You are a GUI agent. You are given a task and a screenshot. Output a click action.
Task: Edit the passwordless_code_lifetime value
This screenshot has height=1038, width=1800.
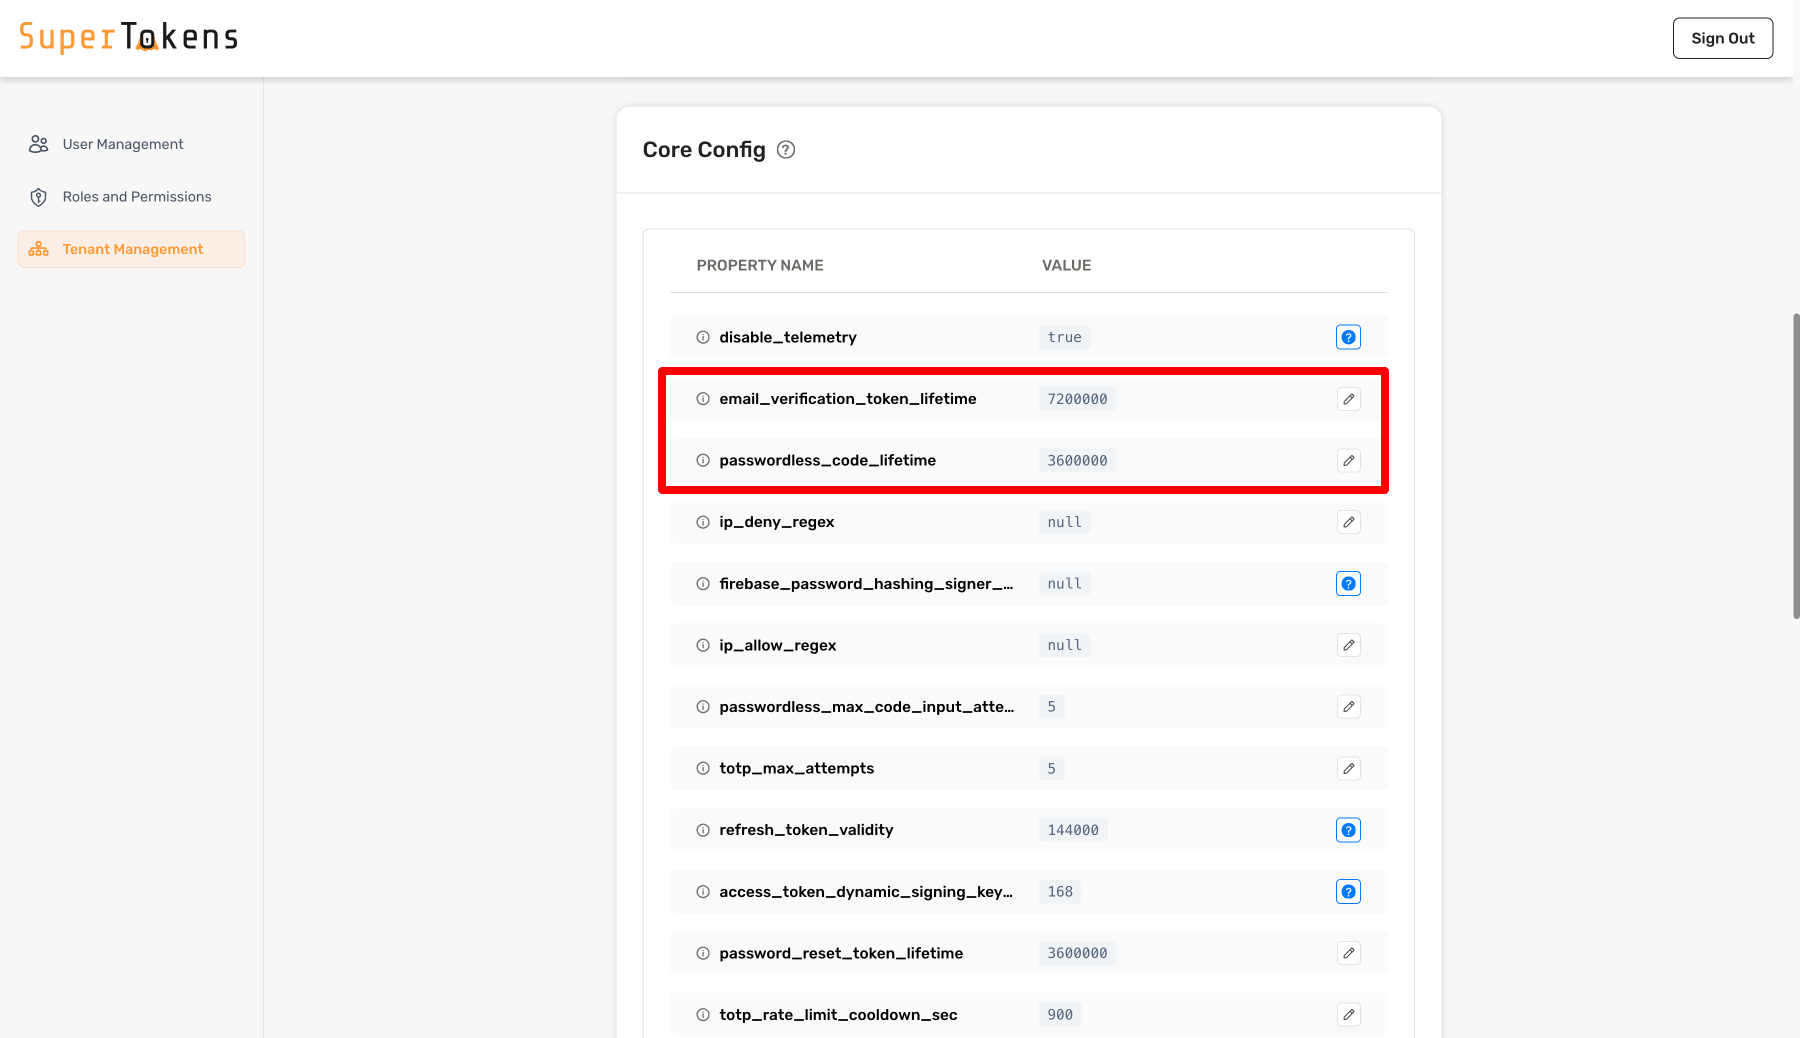coord(1348,460)
